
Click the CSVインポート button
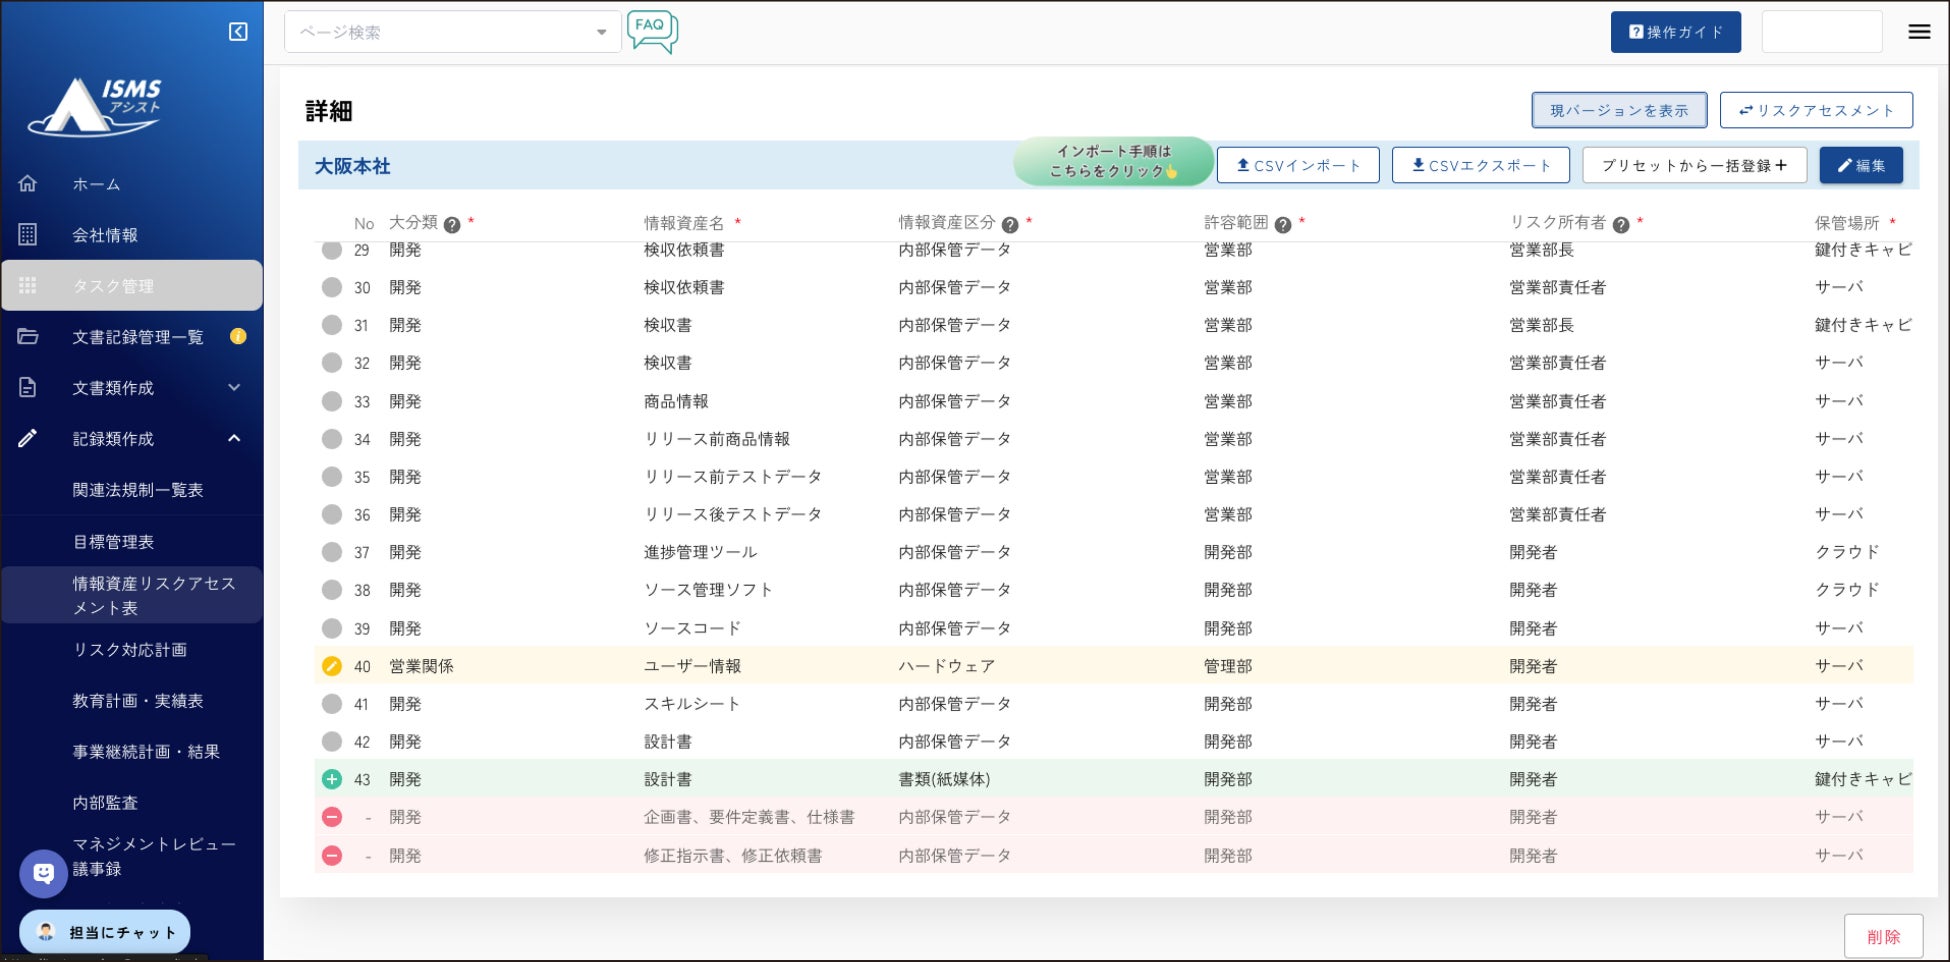click(1298, 165)
